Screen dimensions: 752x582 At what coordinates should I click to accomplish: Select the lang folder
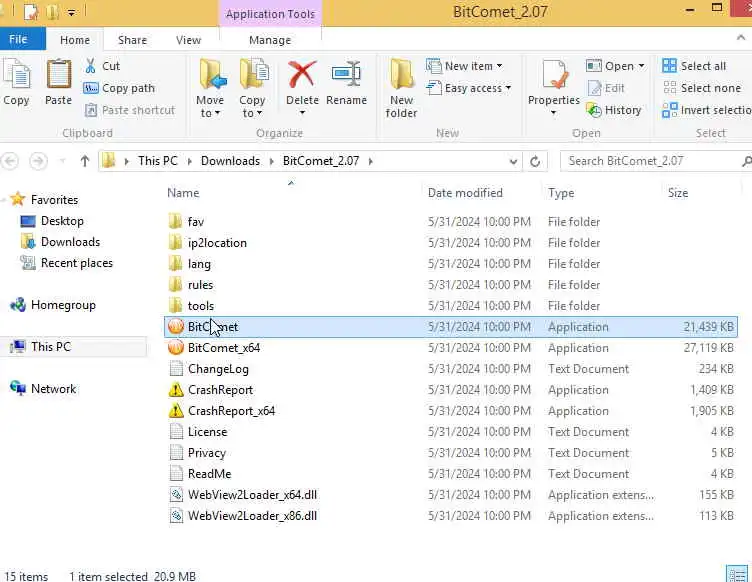(x=199, y=264)
